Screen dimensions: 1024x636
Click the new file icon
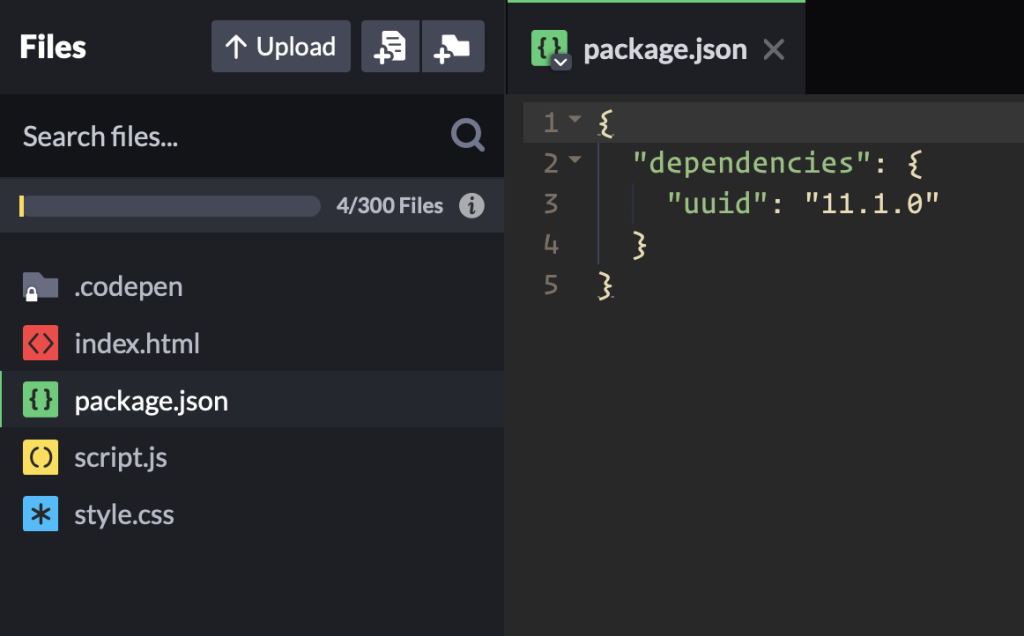coord(390,47)
